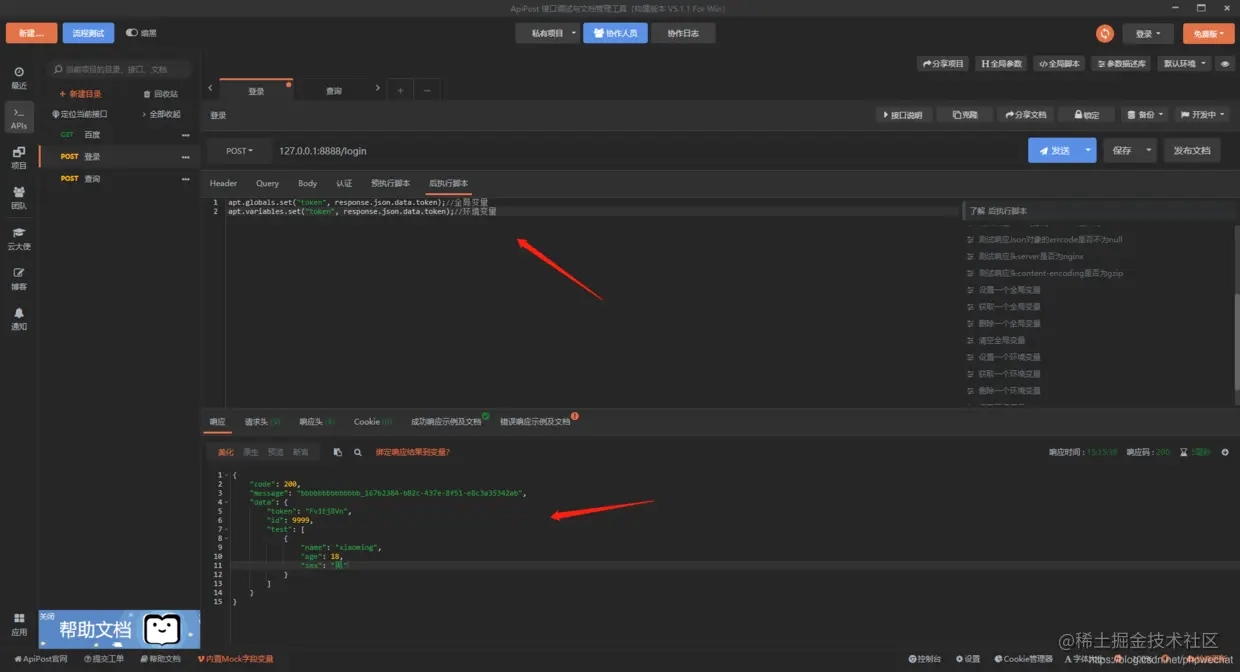Click the project search box
This screenshot has width=1240, height=672.
click(x=120, y=69)
